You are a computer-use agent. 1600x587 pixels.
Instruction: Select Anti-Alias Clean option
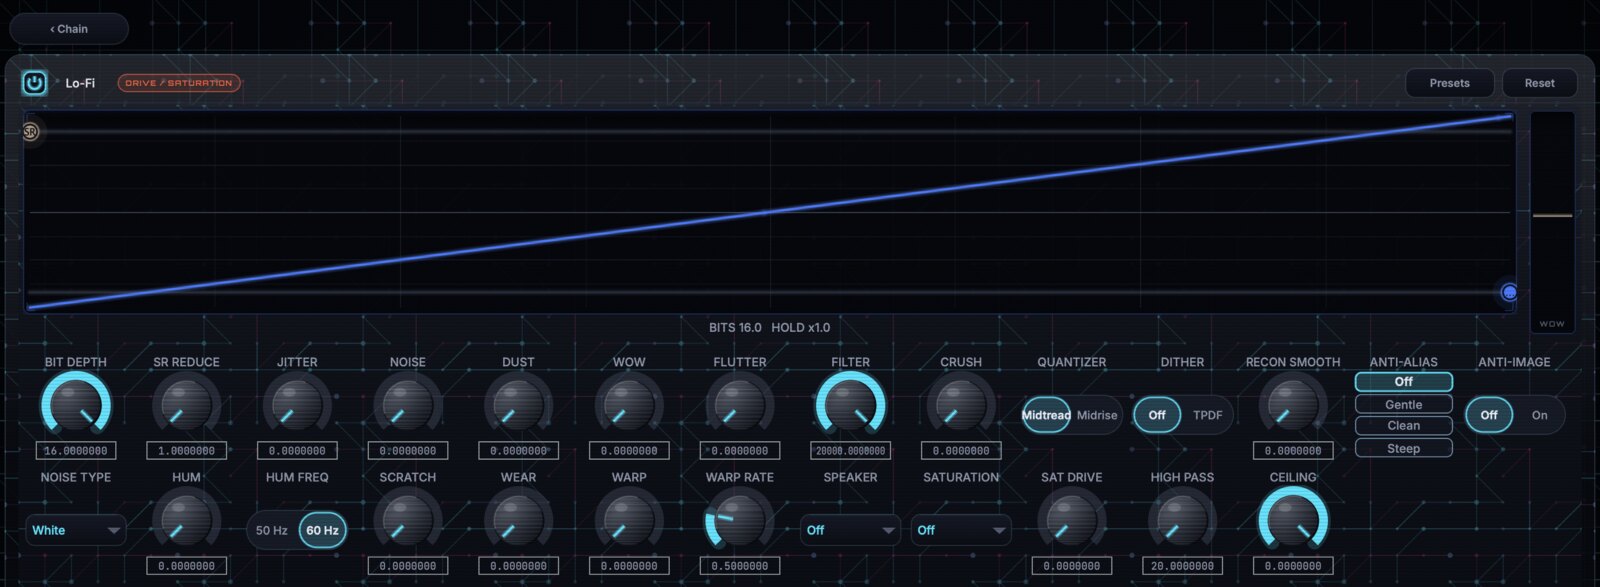click(1403, 426)
